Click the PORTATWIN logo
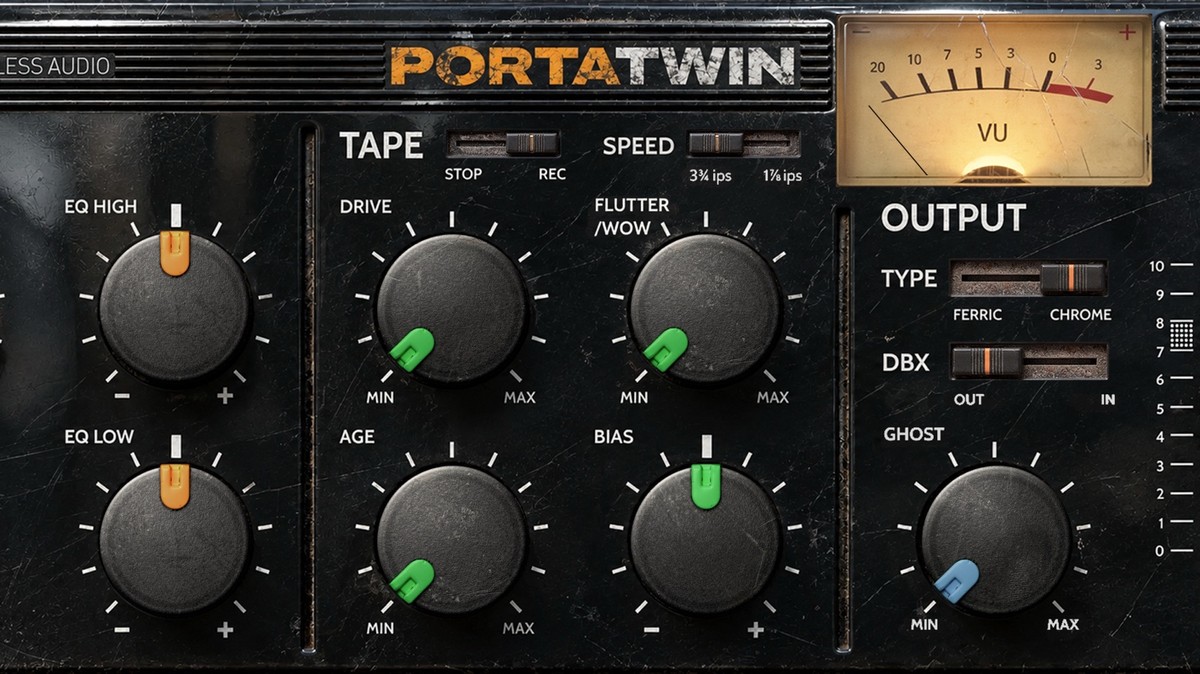 [592, 66]
